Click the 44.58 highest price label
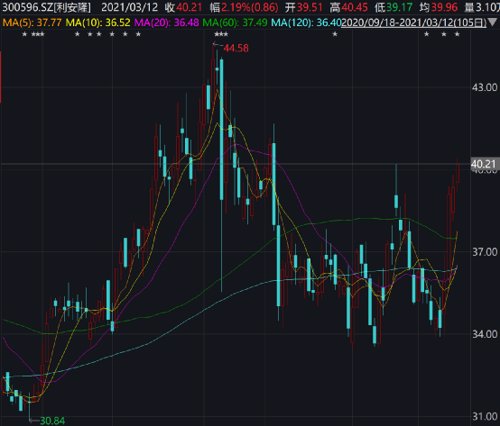 (236, 48)
